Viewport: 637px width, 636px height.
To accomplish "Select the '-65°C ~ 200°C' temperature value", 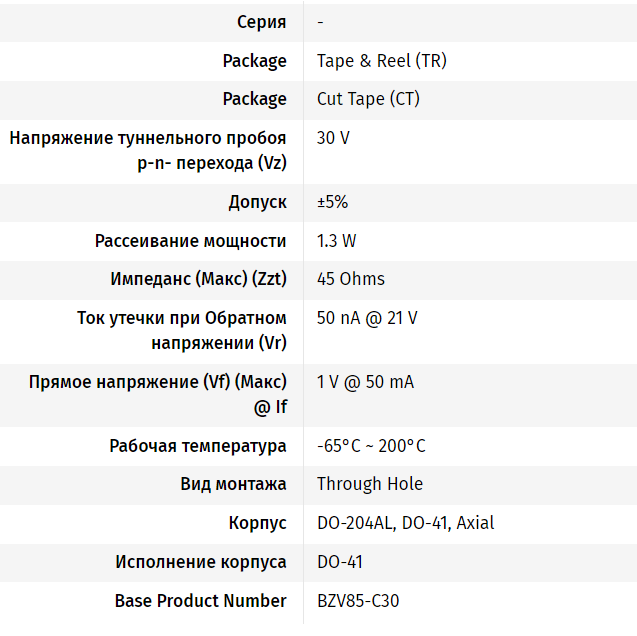I will 371,446.
